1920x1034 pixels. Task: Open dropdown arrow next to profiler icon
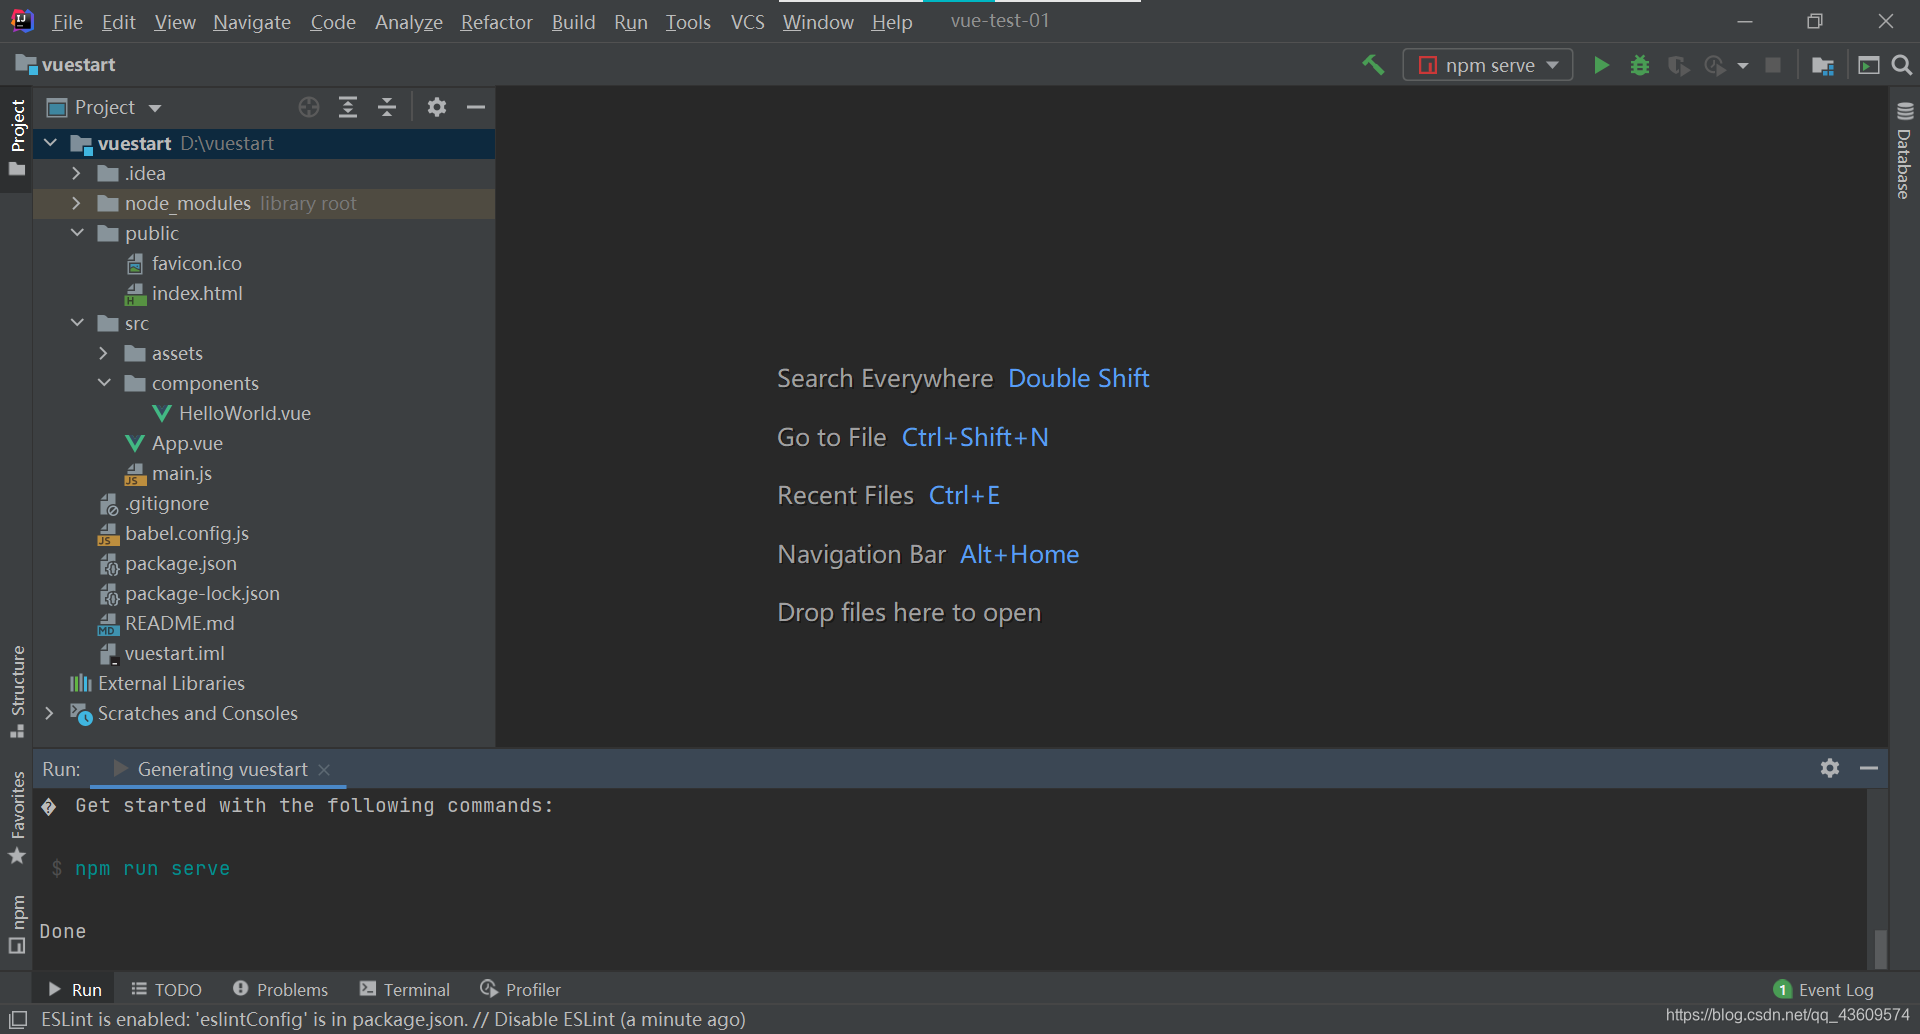[x=1743, y=66]
